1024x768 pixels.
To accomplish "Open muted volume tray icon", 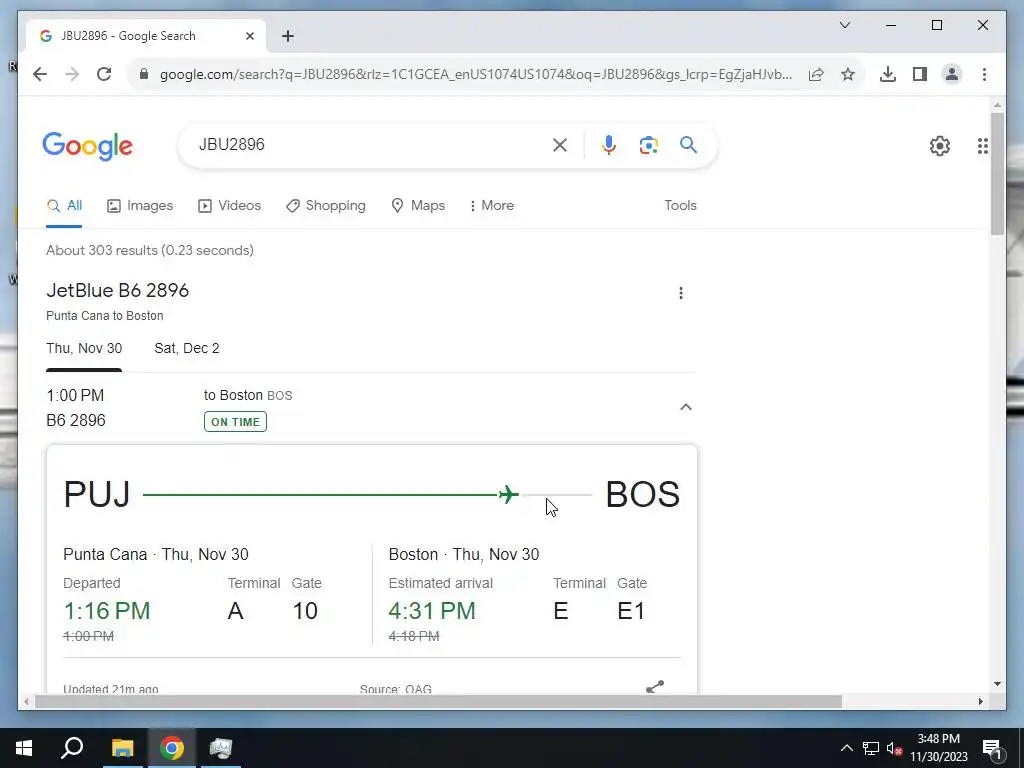I will coord(895,748).
